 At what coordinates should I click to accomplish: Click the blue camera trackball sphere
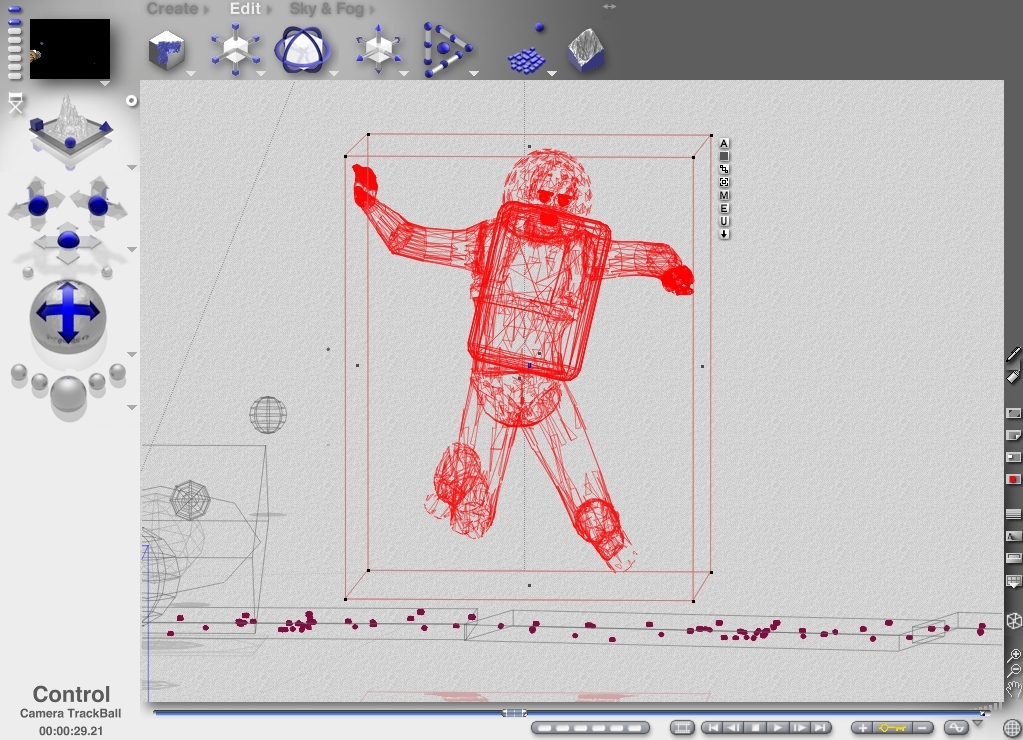(x=67, y=312)
